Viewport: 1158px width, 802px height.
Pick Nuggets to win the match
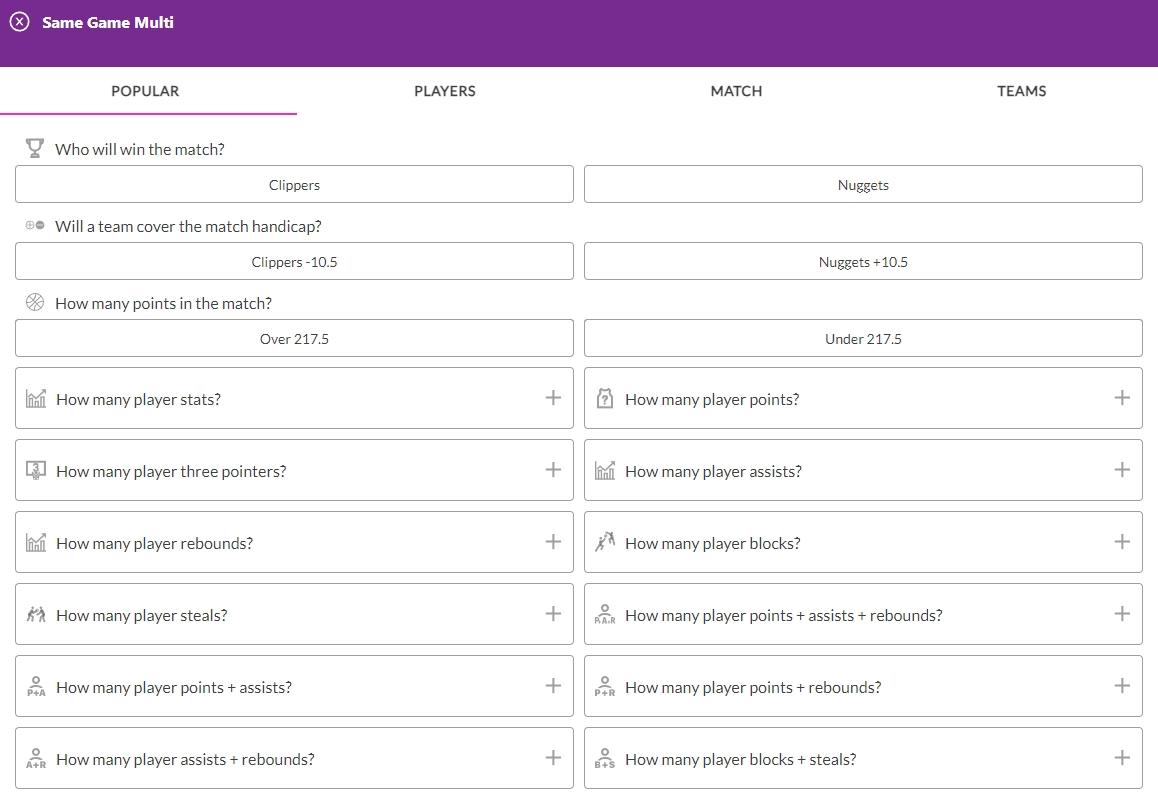click(x=863, y=185)
